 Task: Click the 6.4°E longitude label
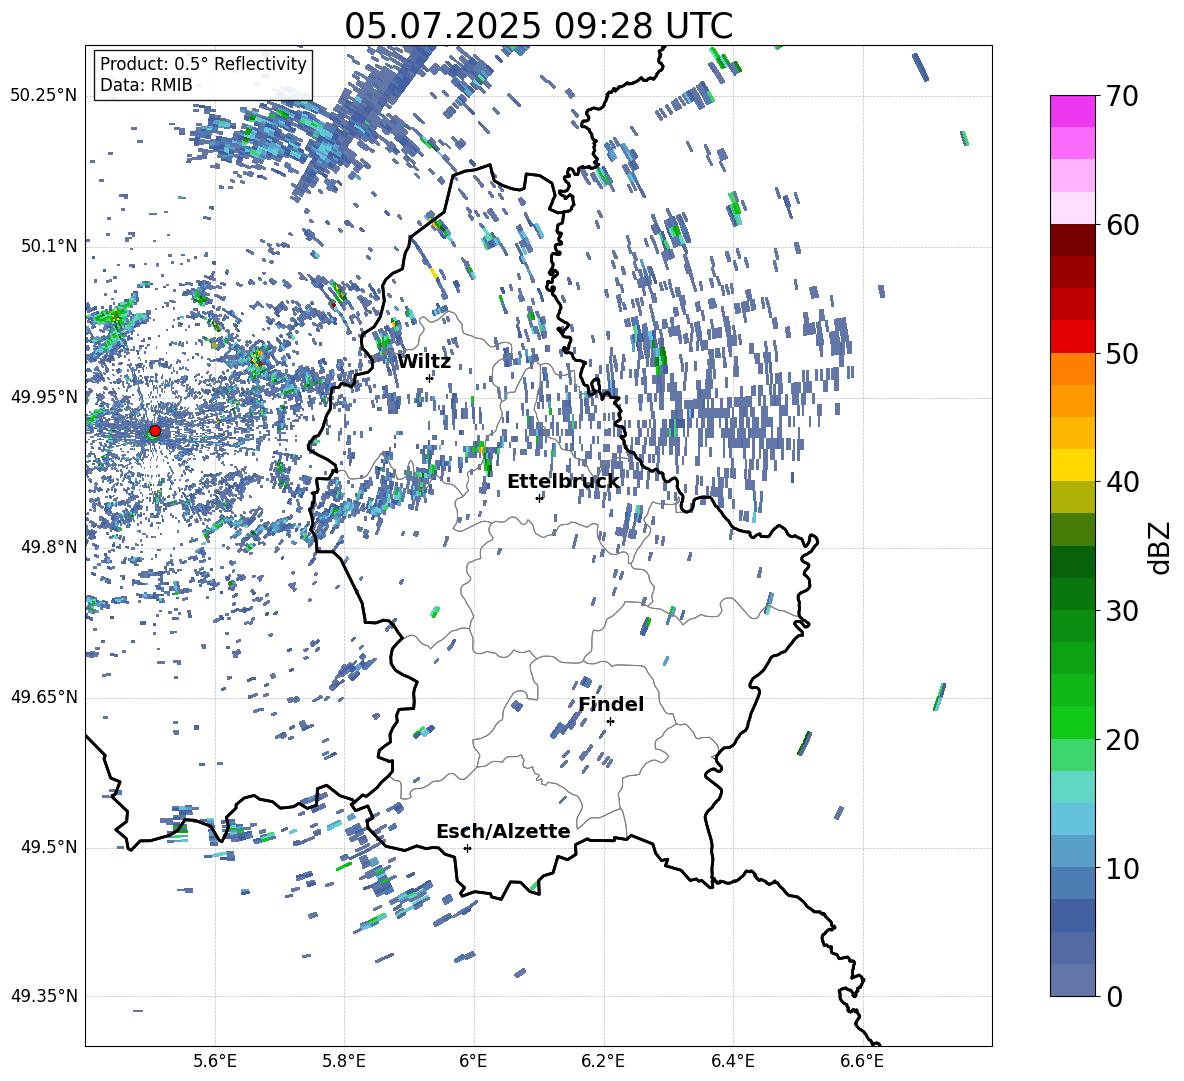[x=732, y=1061]
